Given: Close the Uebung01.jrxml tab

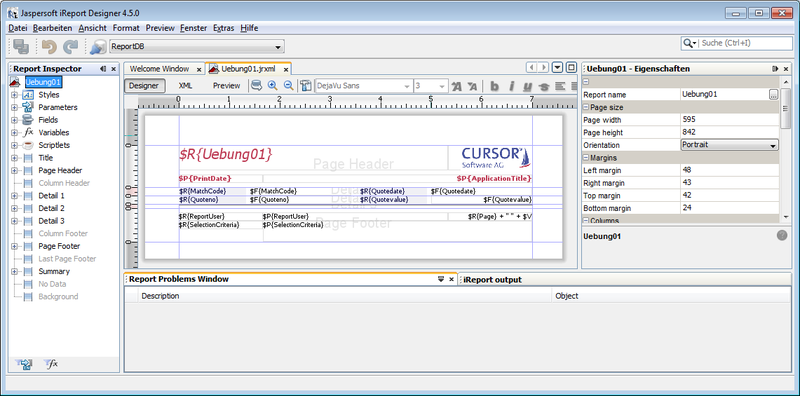Looking at the screenshot, I should click(286, 69).
